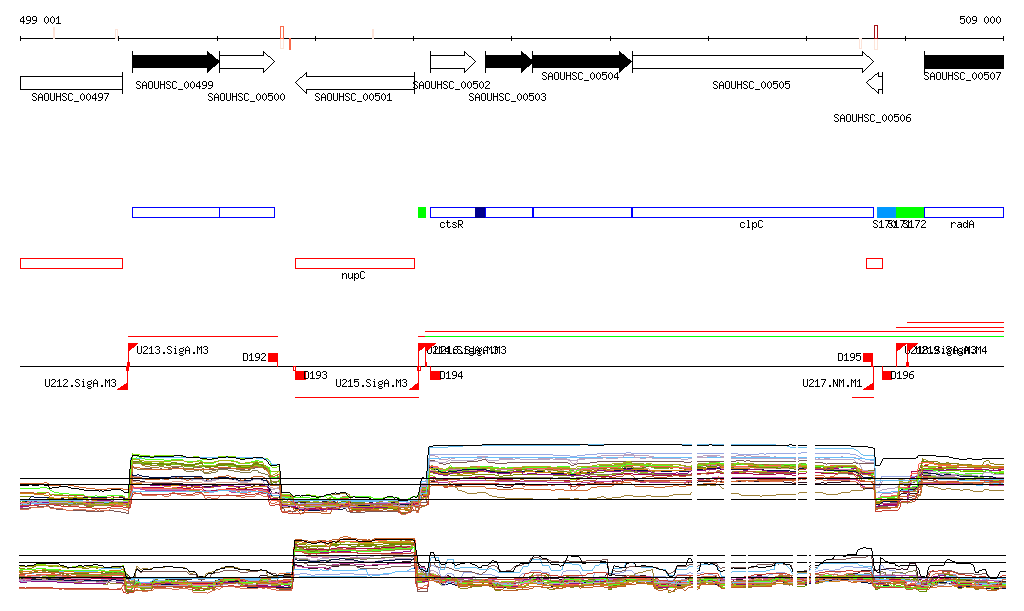The width and height of the screenshot is (1024, 611).
Task: Select the clpC segment rectangle
Action: click(x=752, y=212)
